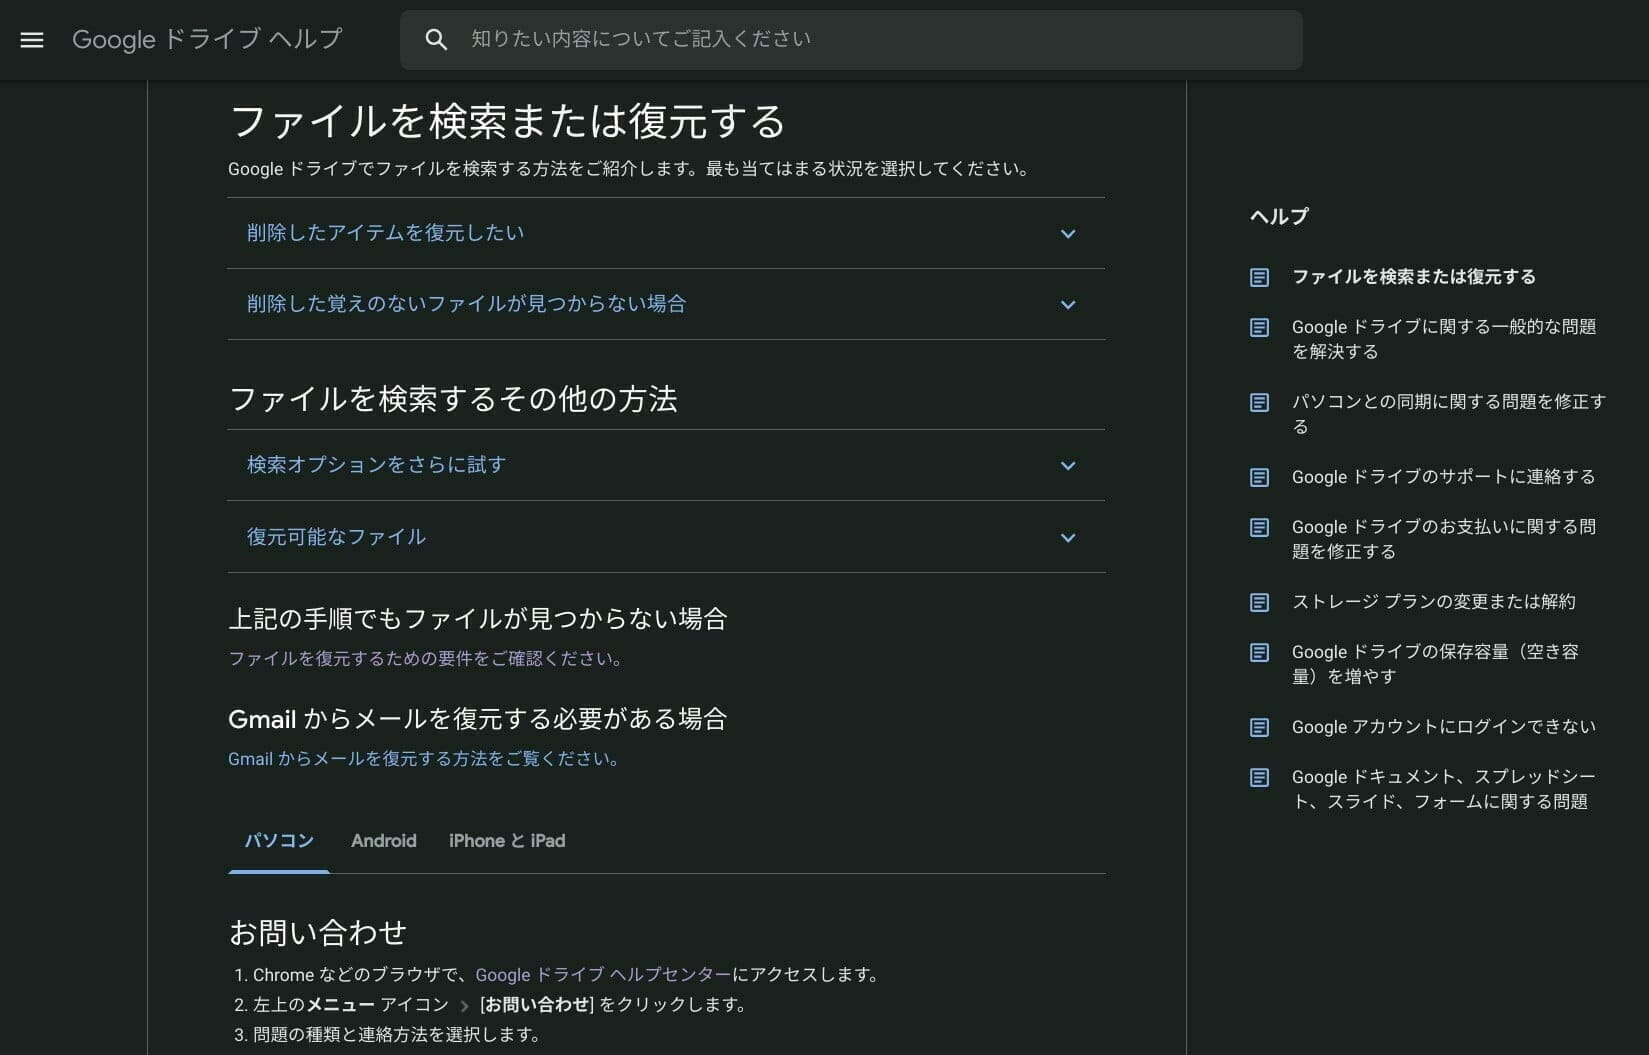This screenshot has height=1055, width=1649.
Task: Click document icon beside ストレージ プランの変更または解約
Action: pyautogui.click(x=1260, y=602)
